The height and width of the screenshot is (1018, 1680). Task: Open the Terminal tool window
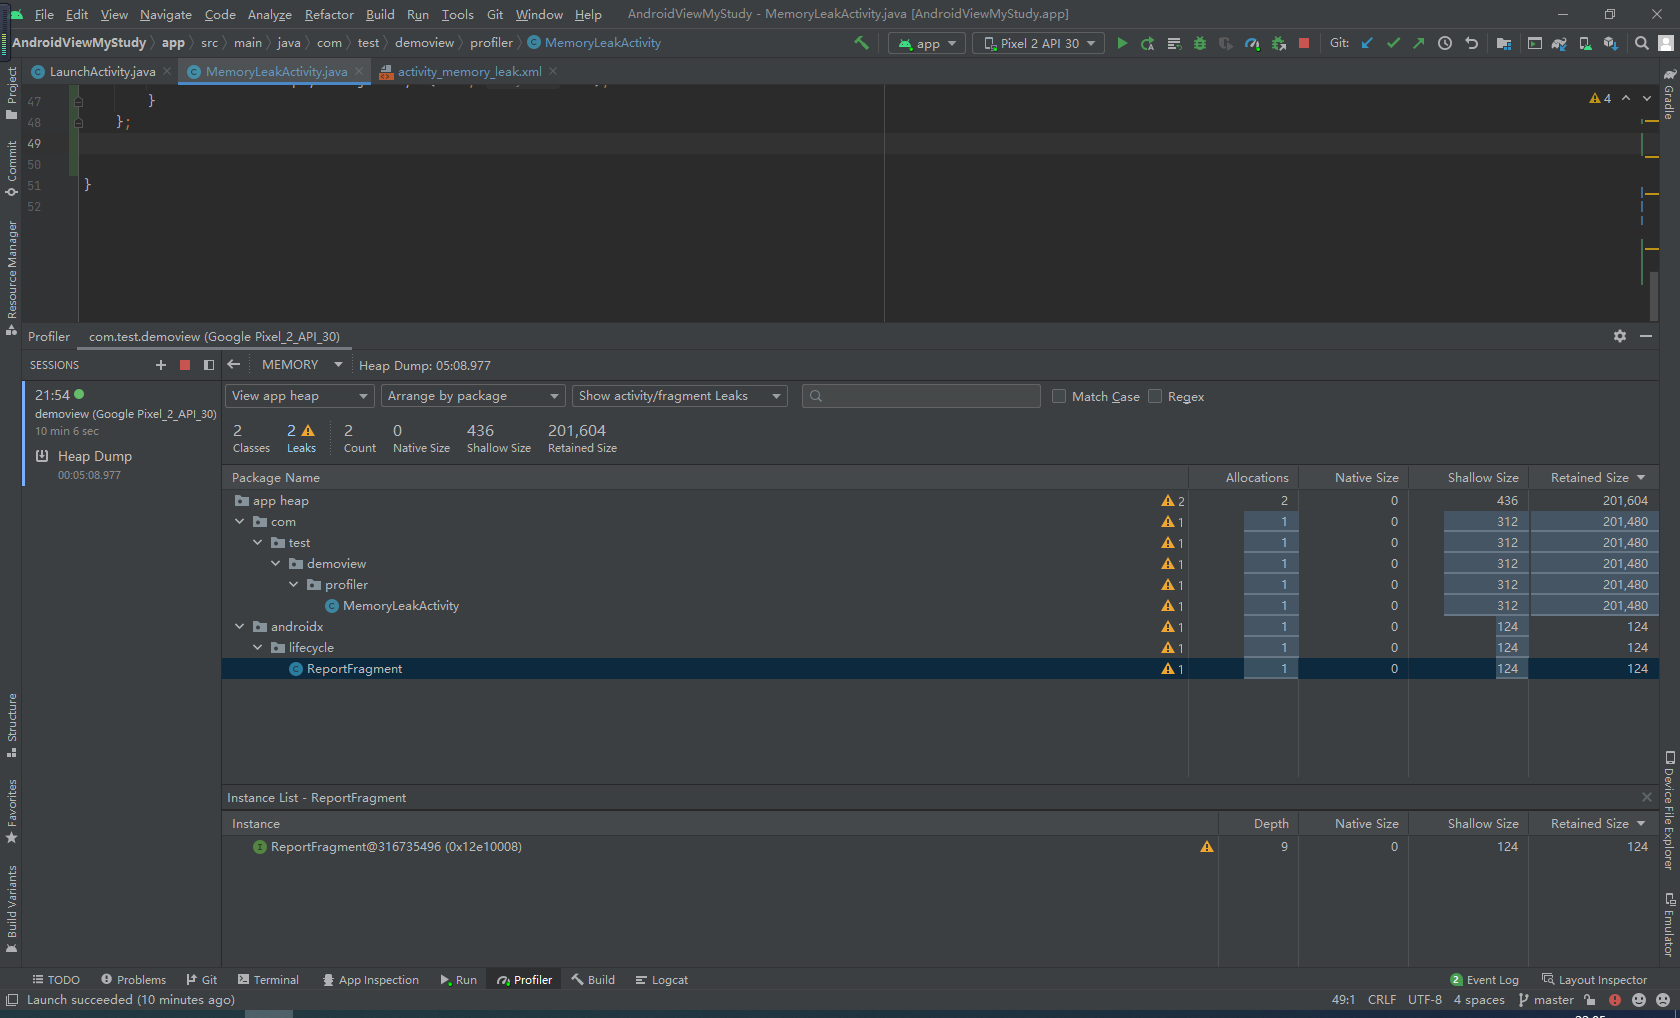pyautogui.click(x=268, y=979)
